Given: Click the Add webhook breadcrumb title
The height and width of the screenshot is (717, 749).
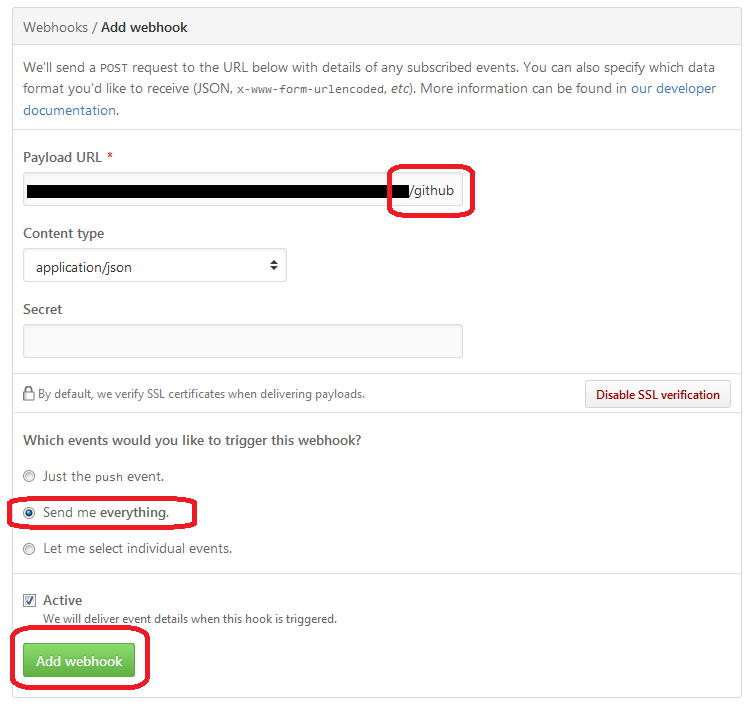Looking at the screenshot, I should [144, 28].
